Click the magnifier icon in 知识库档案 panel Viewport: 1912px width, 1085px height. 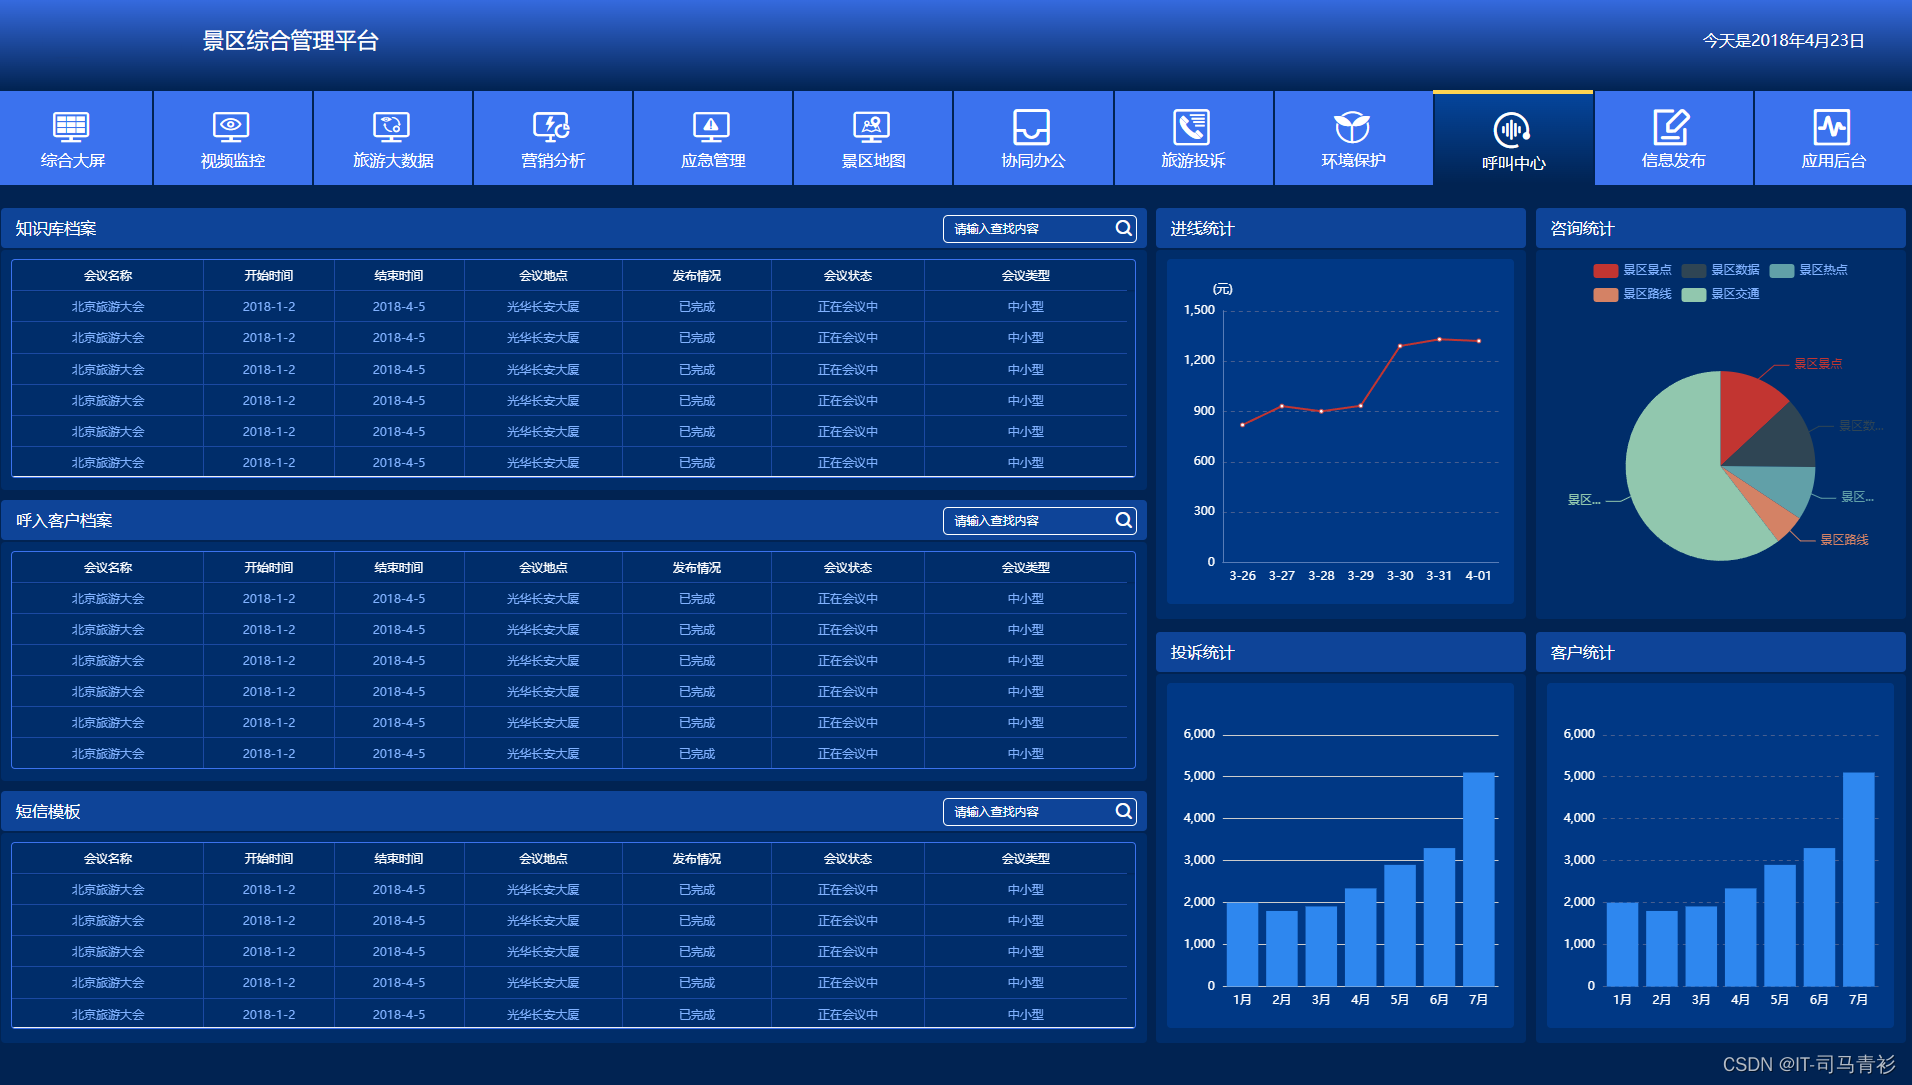[x=1122, y=228]
